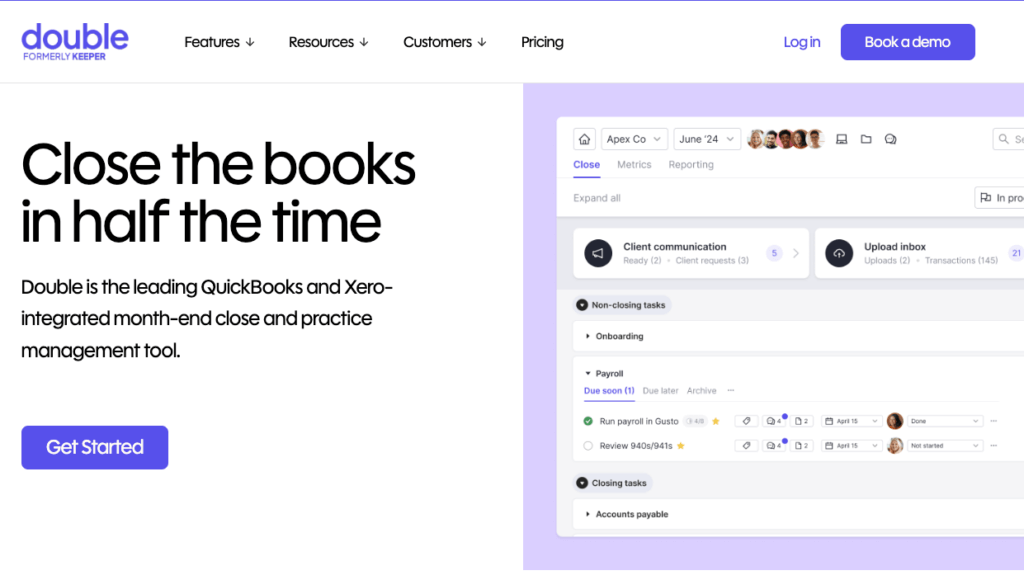This screenshot has width=1024, height=580.
Task: Click the cloud upload icon for Upload inbox
Action: [x=839, y=253]
